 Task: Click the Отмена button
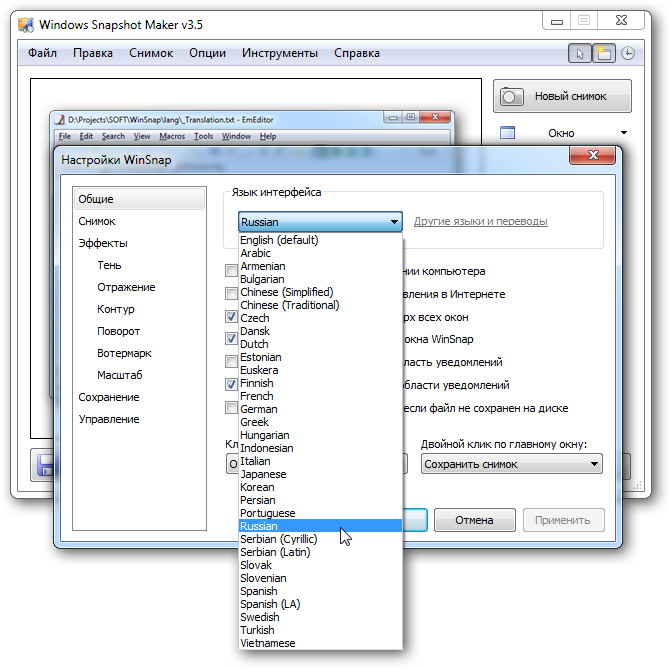[x=474, y=520]
